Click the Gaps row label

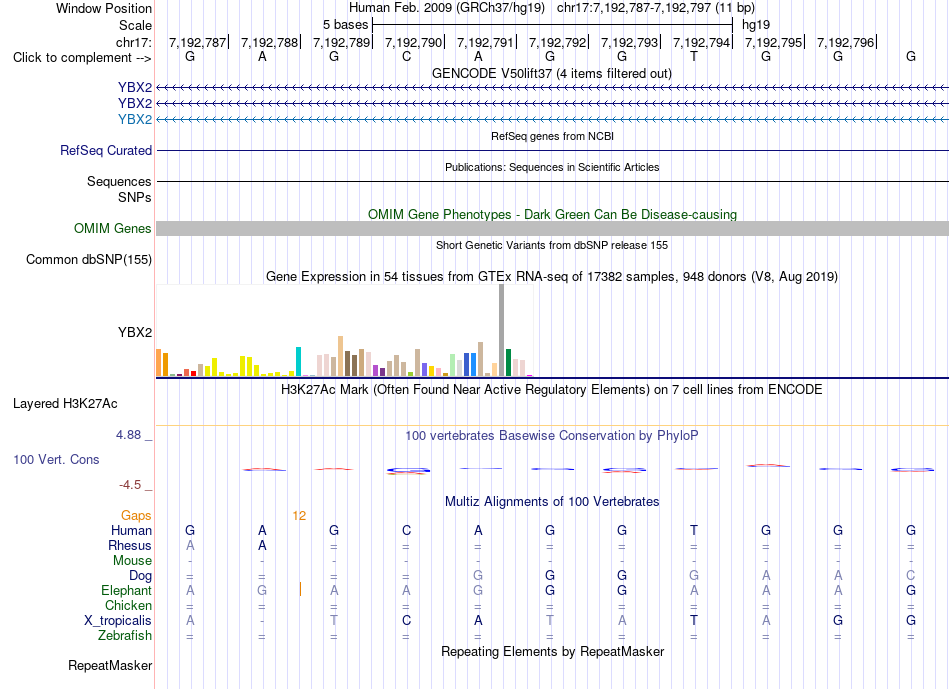(x=136, y=515)
